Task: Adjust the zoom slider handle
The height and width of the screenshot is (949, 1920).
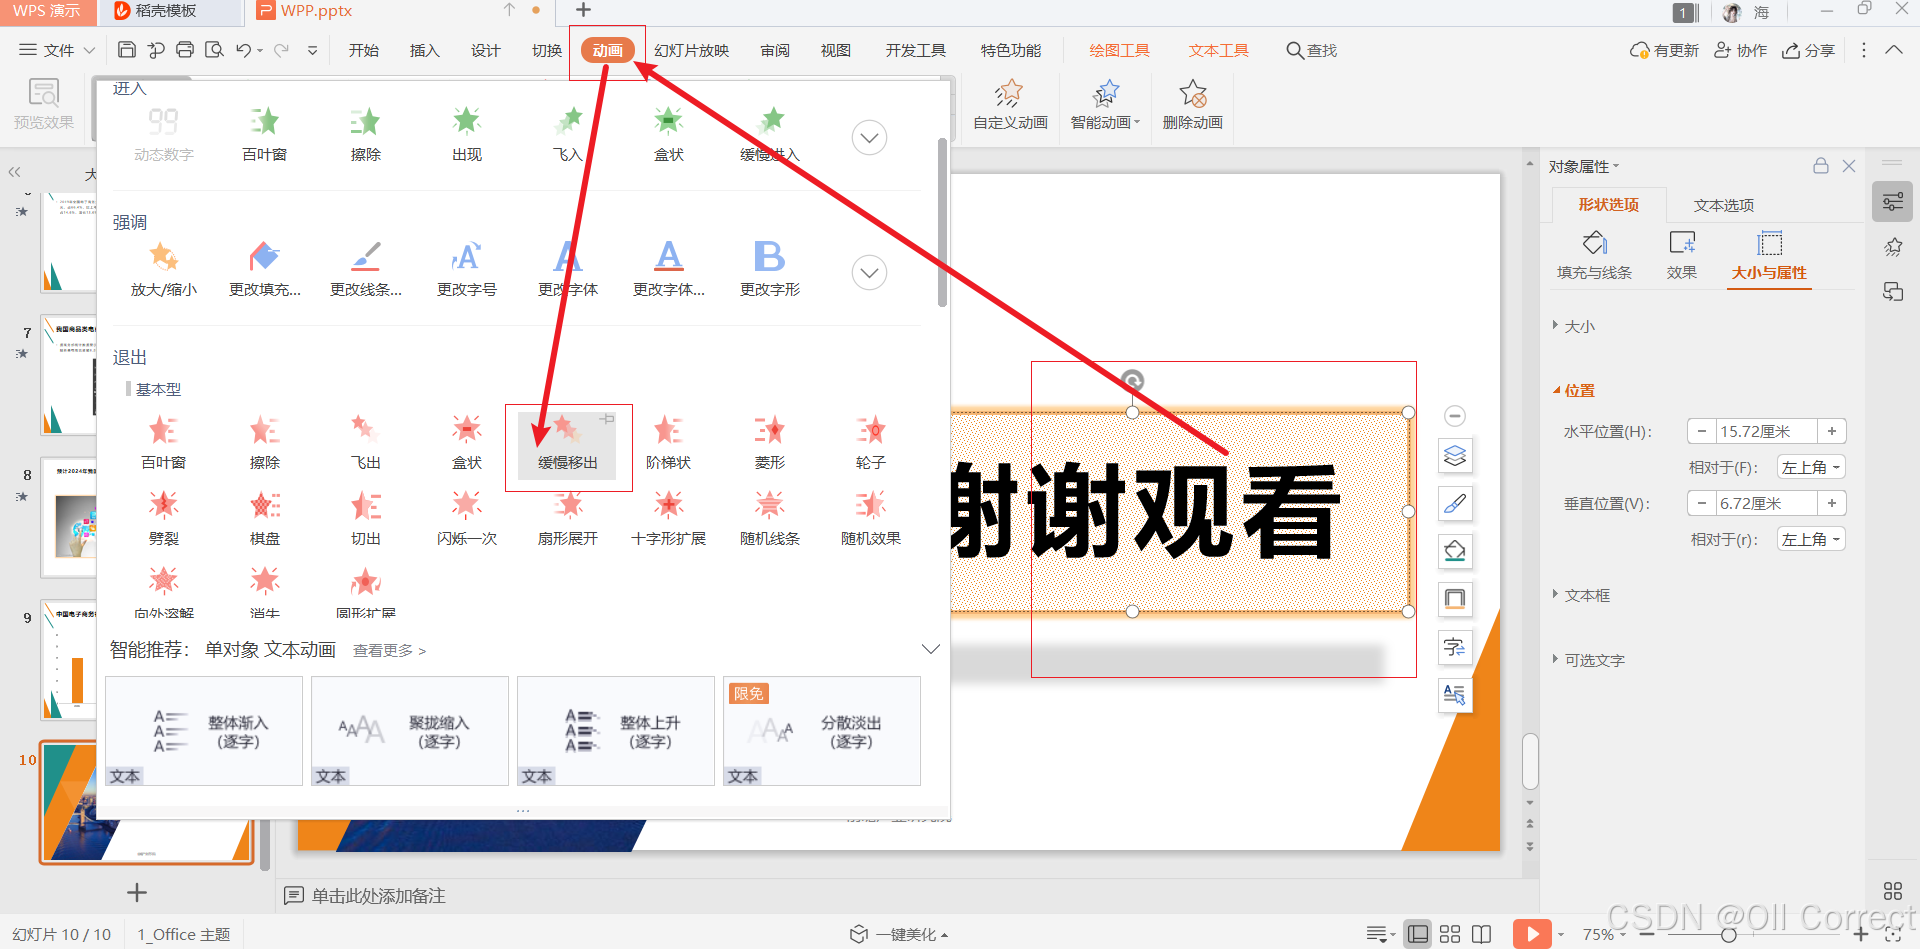Action: point(1728,935)
